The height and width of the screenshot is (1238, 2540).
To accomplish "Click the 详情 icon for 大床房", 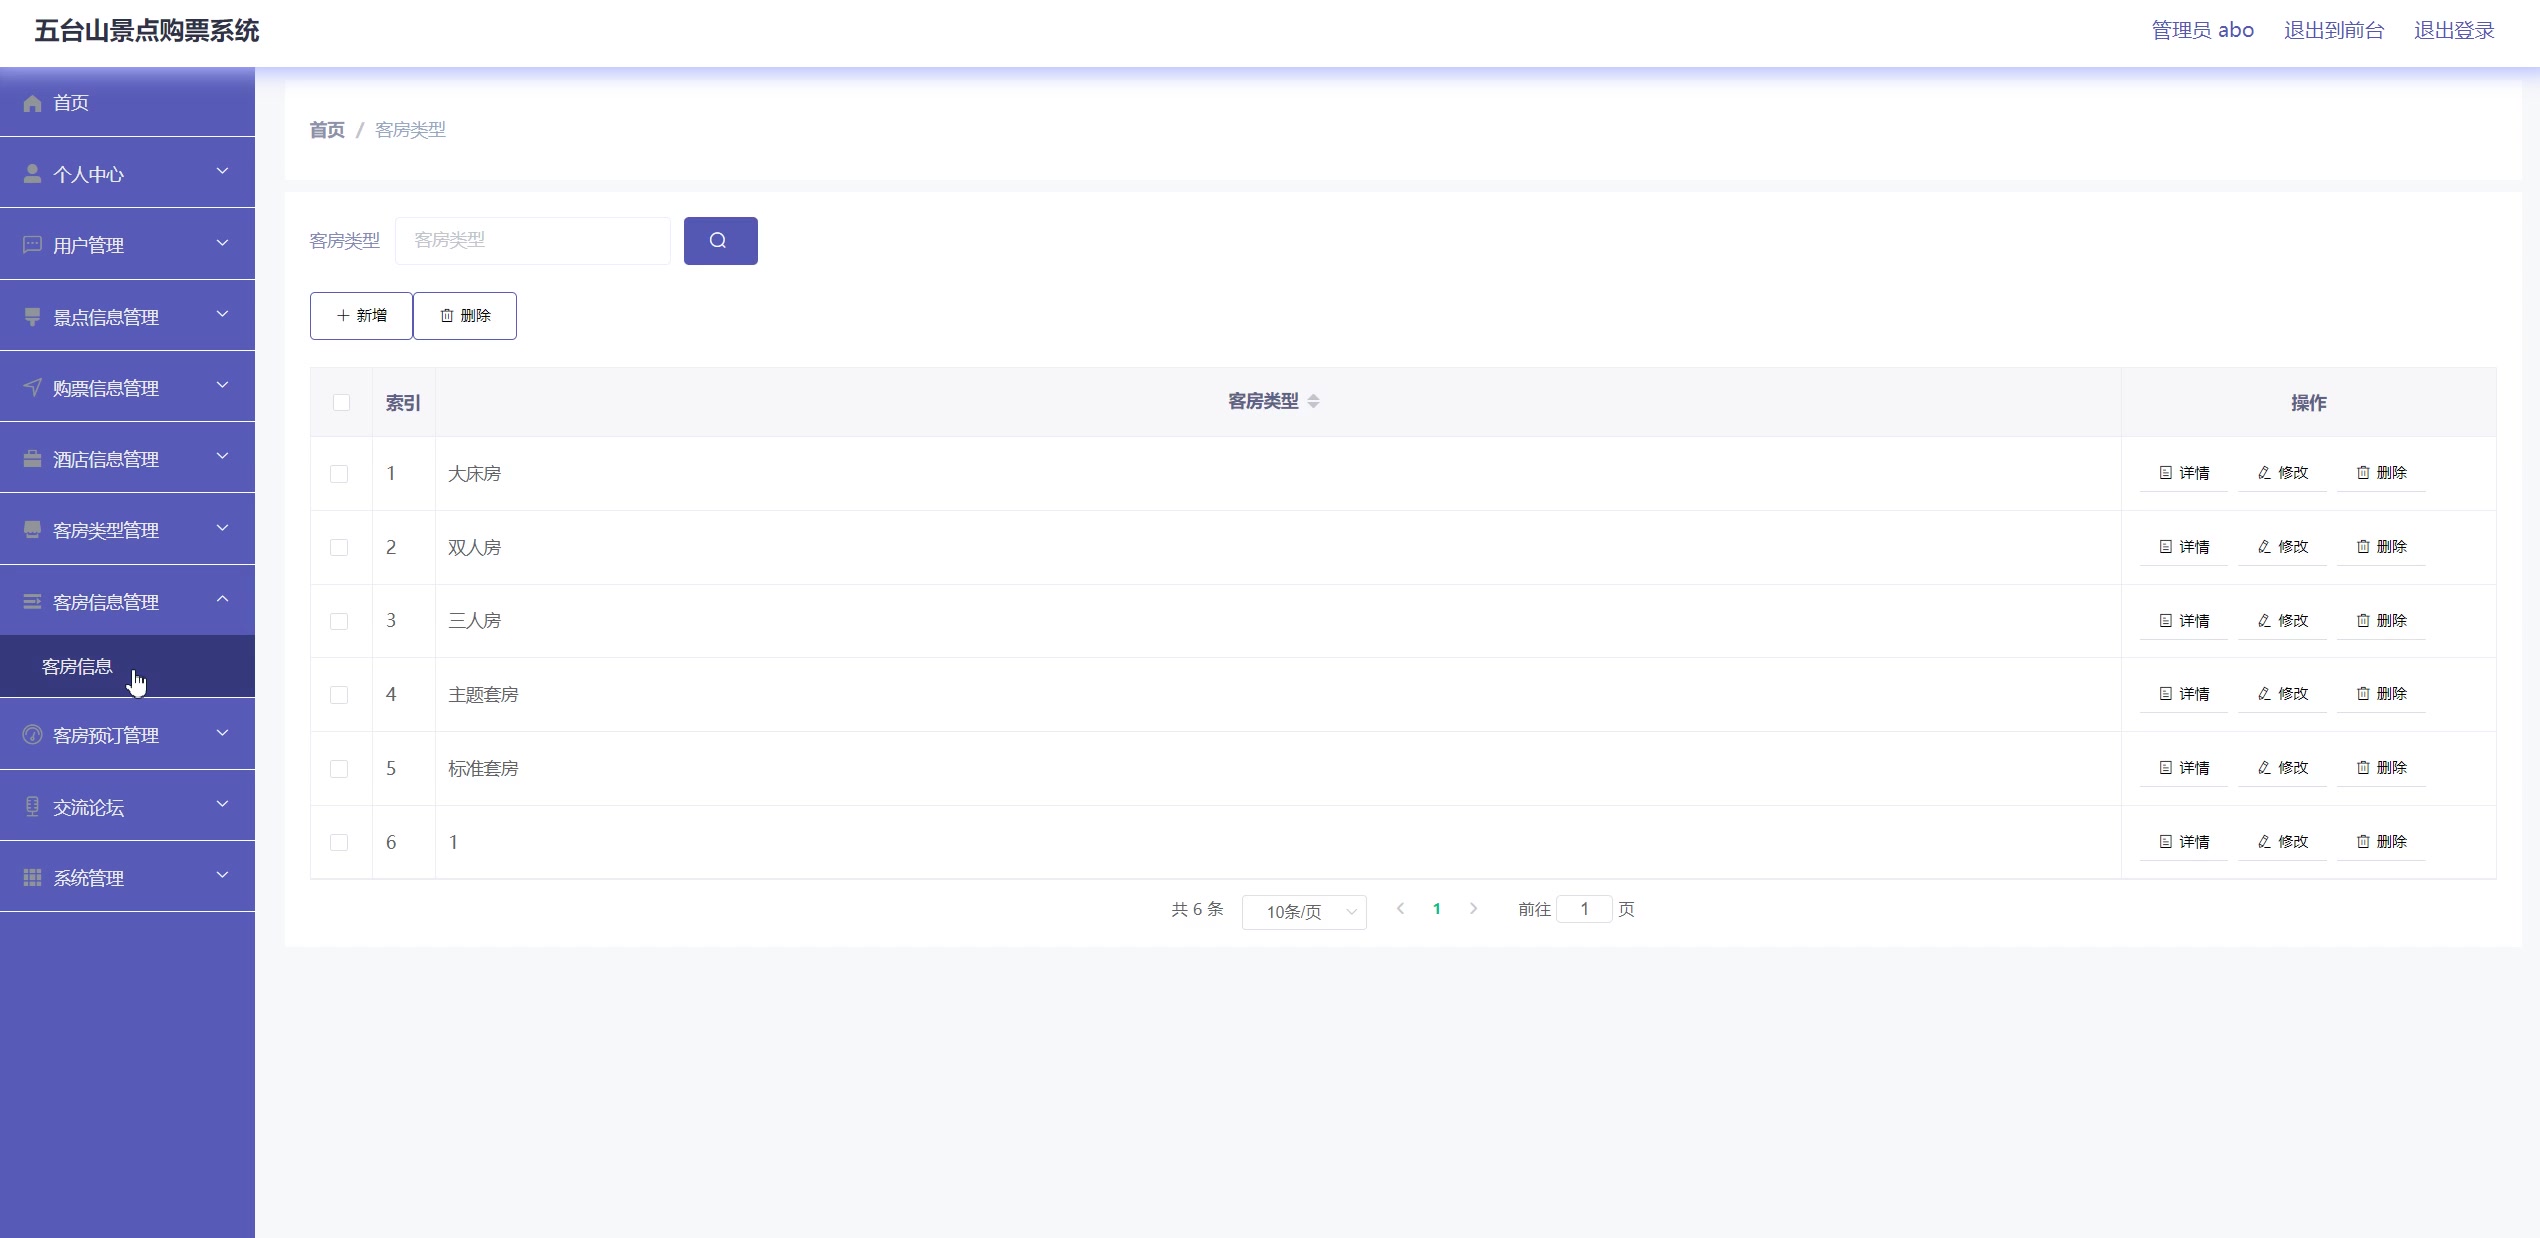I will pos(2166,473).
